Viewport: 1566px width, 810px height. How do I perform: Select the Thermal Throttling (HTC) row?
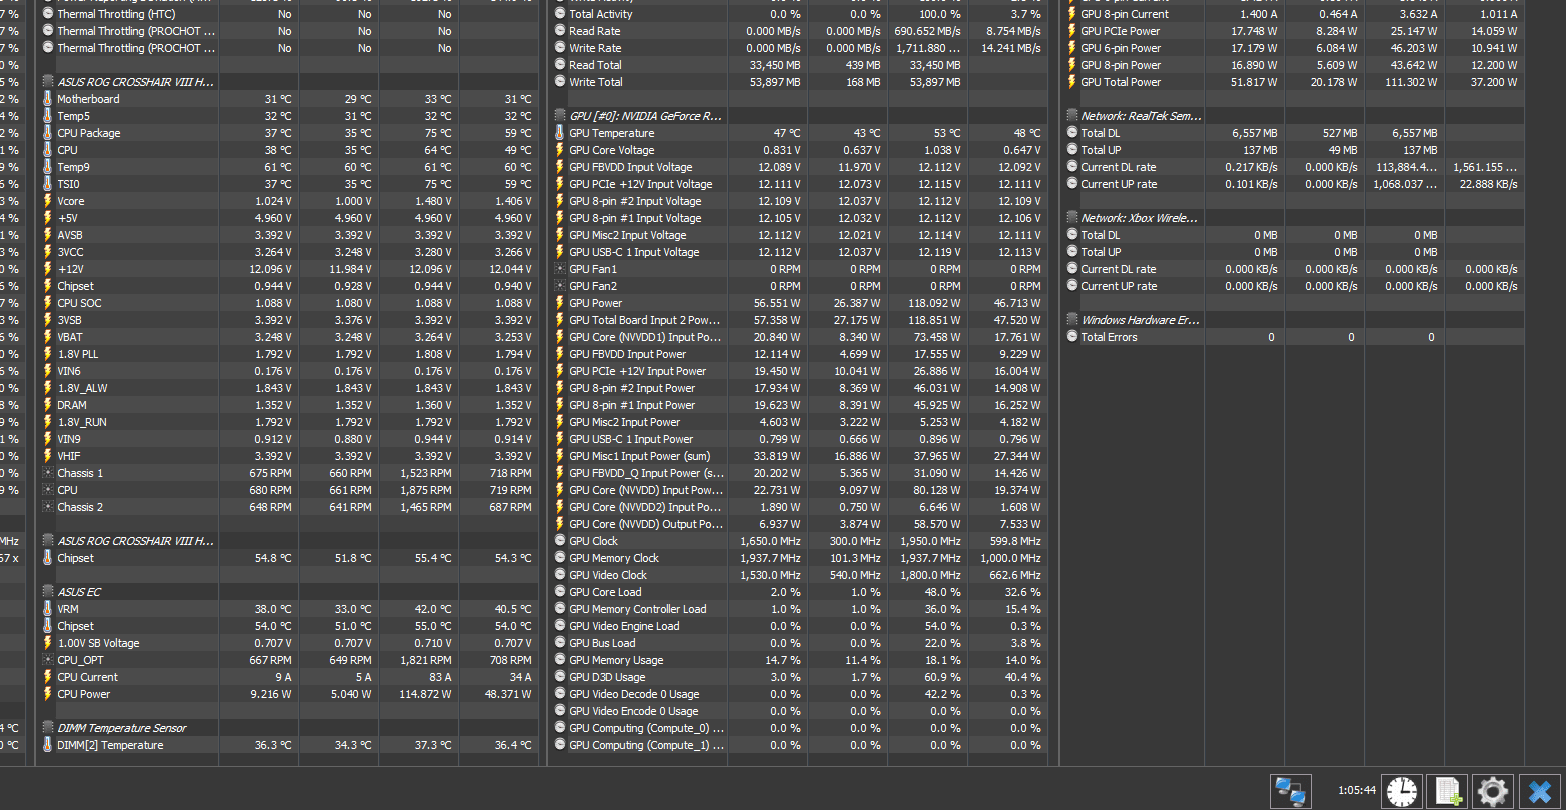tap(288, 14)
